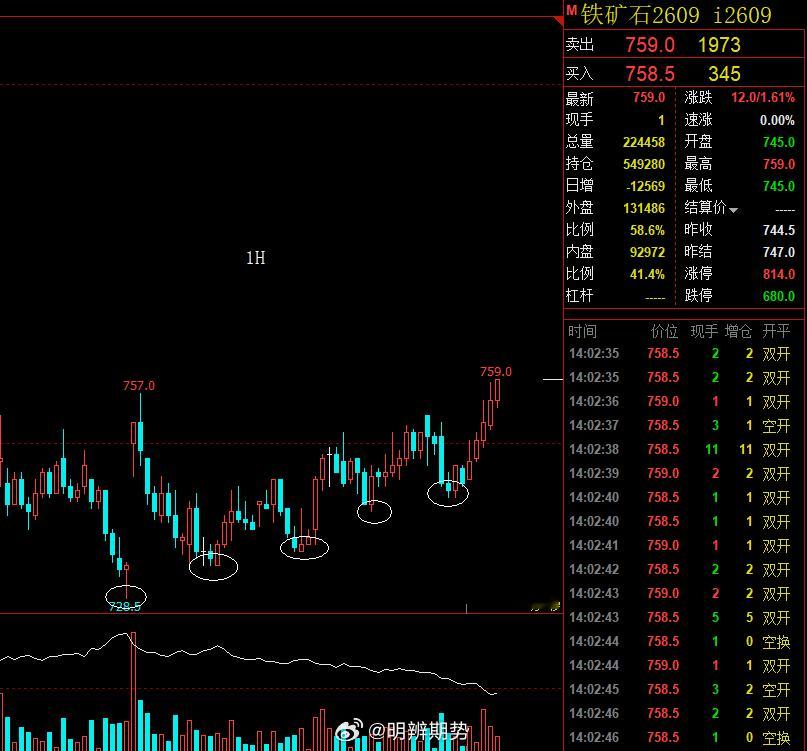Click the 涨跌 value 12.0/1.61%
Screen dimensions: 807x751
pyautogui.click(x=763, y=97)
